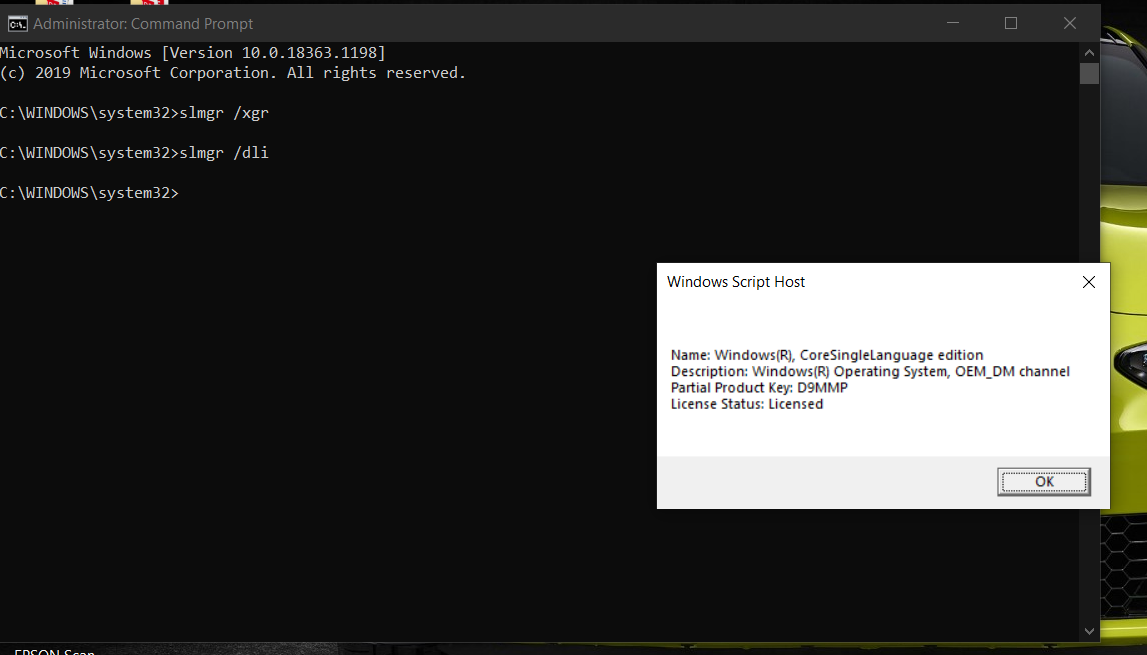The height and width of the screenshot is (655, 1147).
Task: Click the scrollbar up arrow in Command Prompt
Action: tap(1089, 53)
